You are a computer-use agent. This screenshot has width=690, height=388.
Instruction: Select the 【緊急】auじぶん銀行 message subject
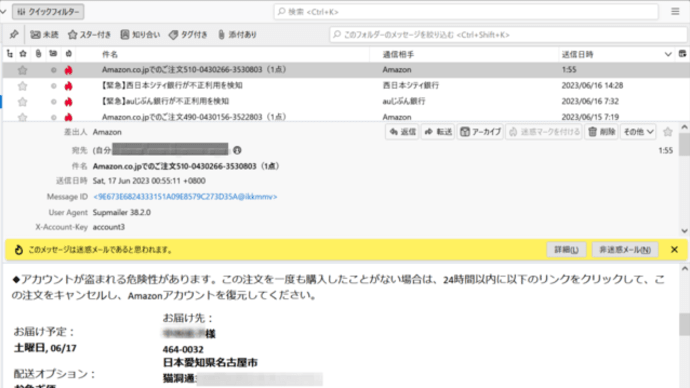(x=165, y=101)
